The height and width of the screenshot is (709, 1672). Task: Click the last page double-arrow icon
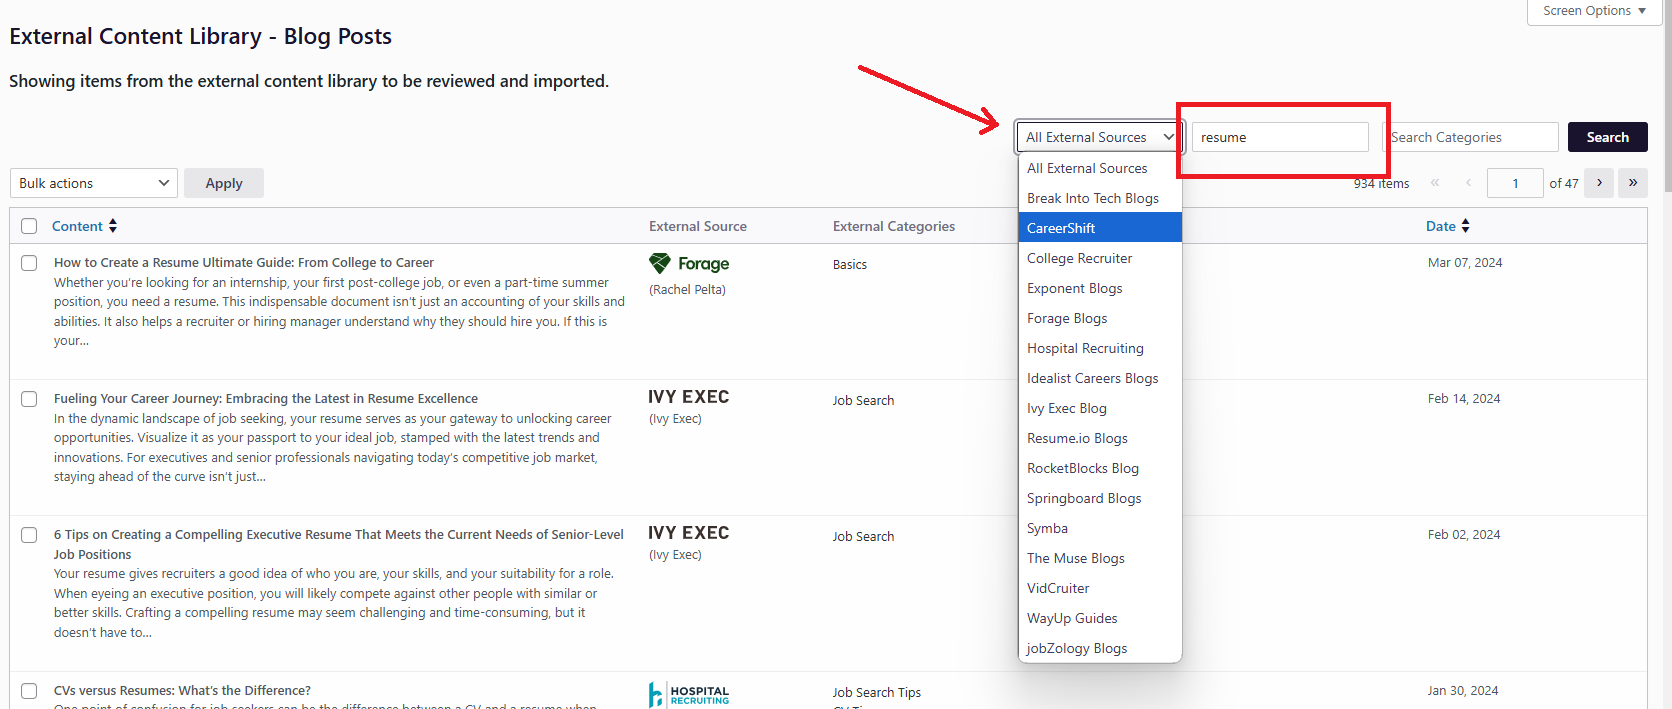[1633, 183]
